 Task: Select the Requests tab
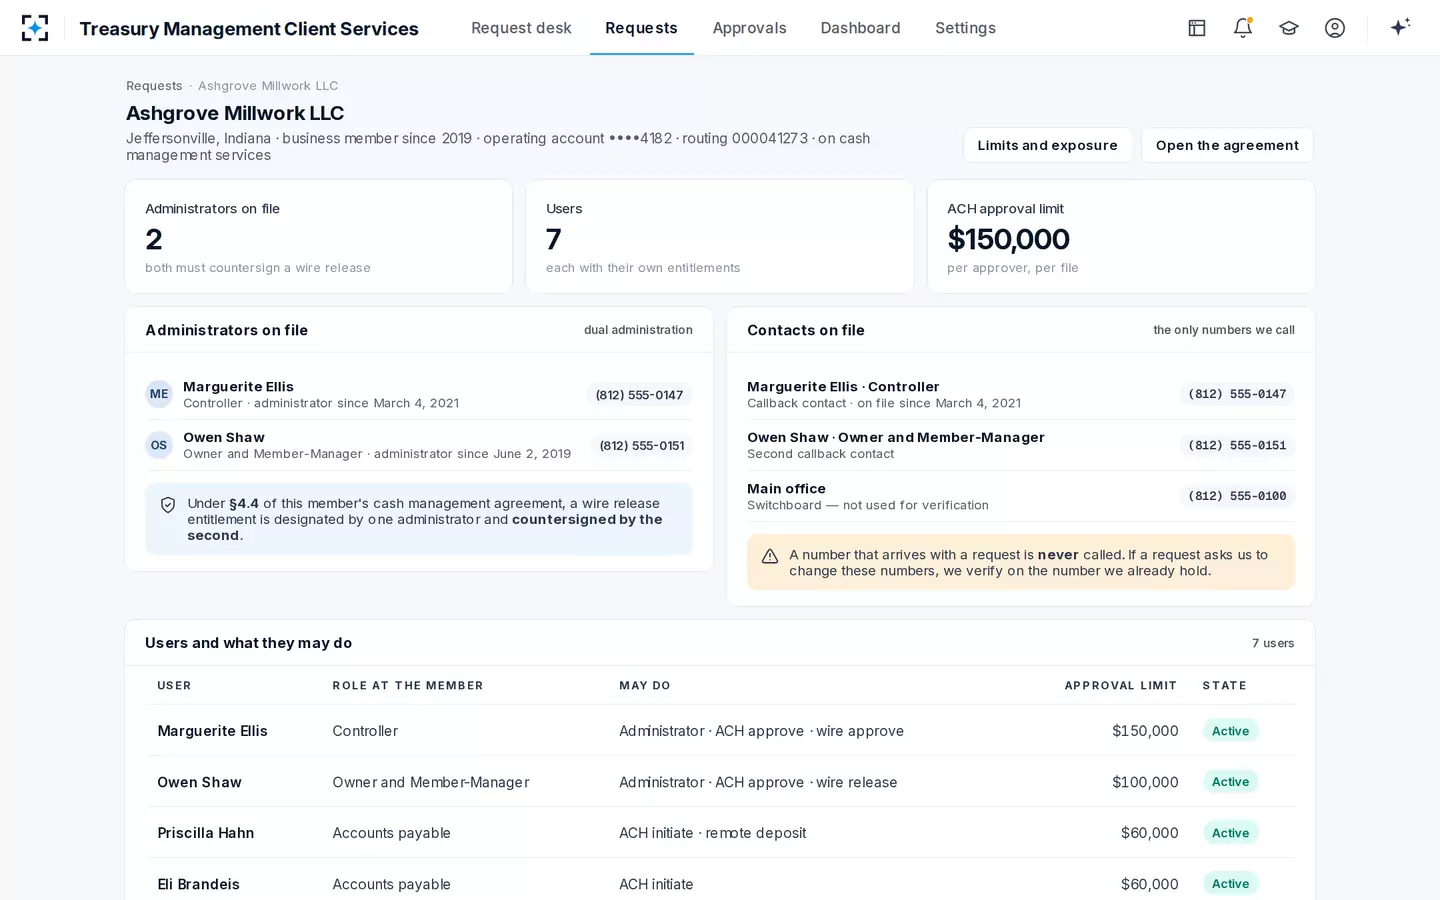pos(641,28)
